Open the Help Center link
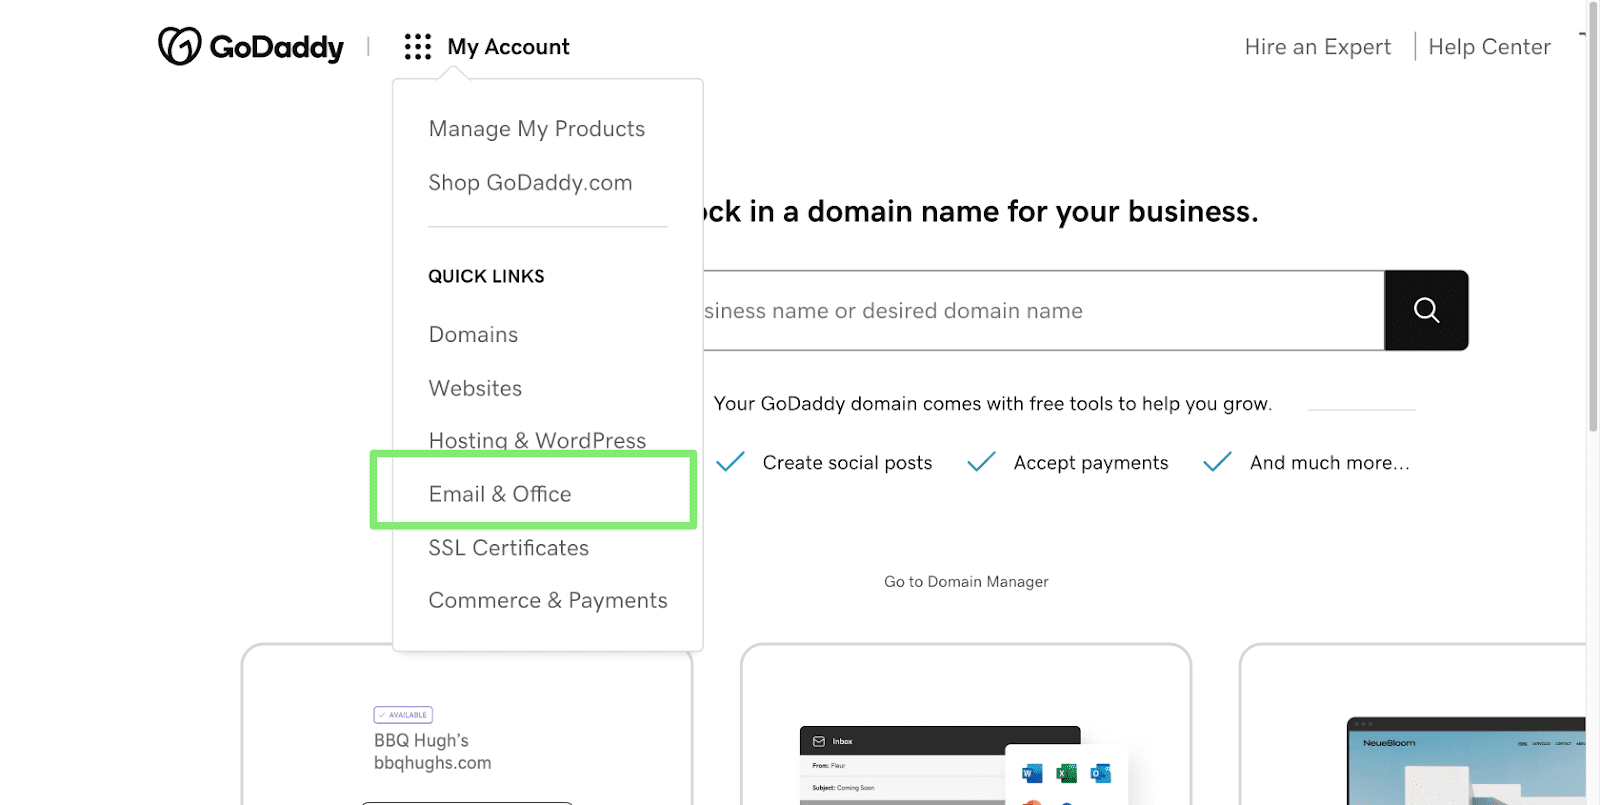The height and width of the screenshot is (805, 1600). (x=1489, y=47)
